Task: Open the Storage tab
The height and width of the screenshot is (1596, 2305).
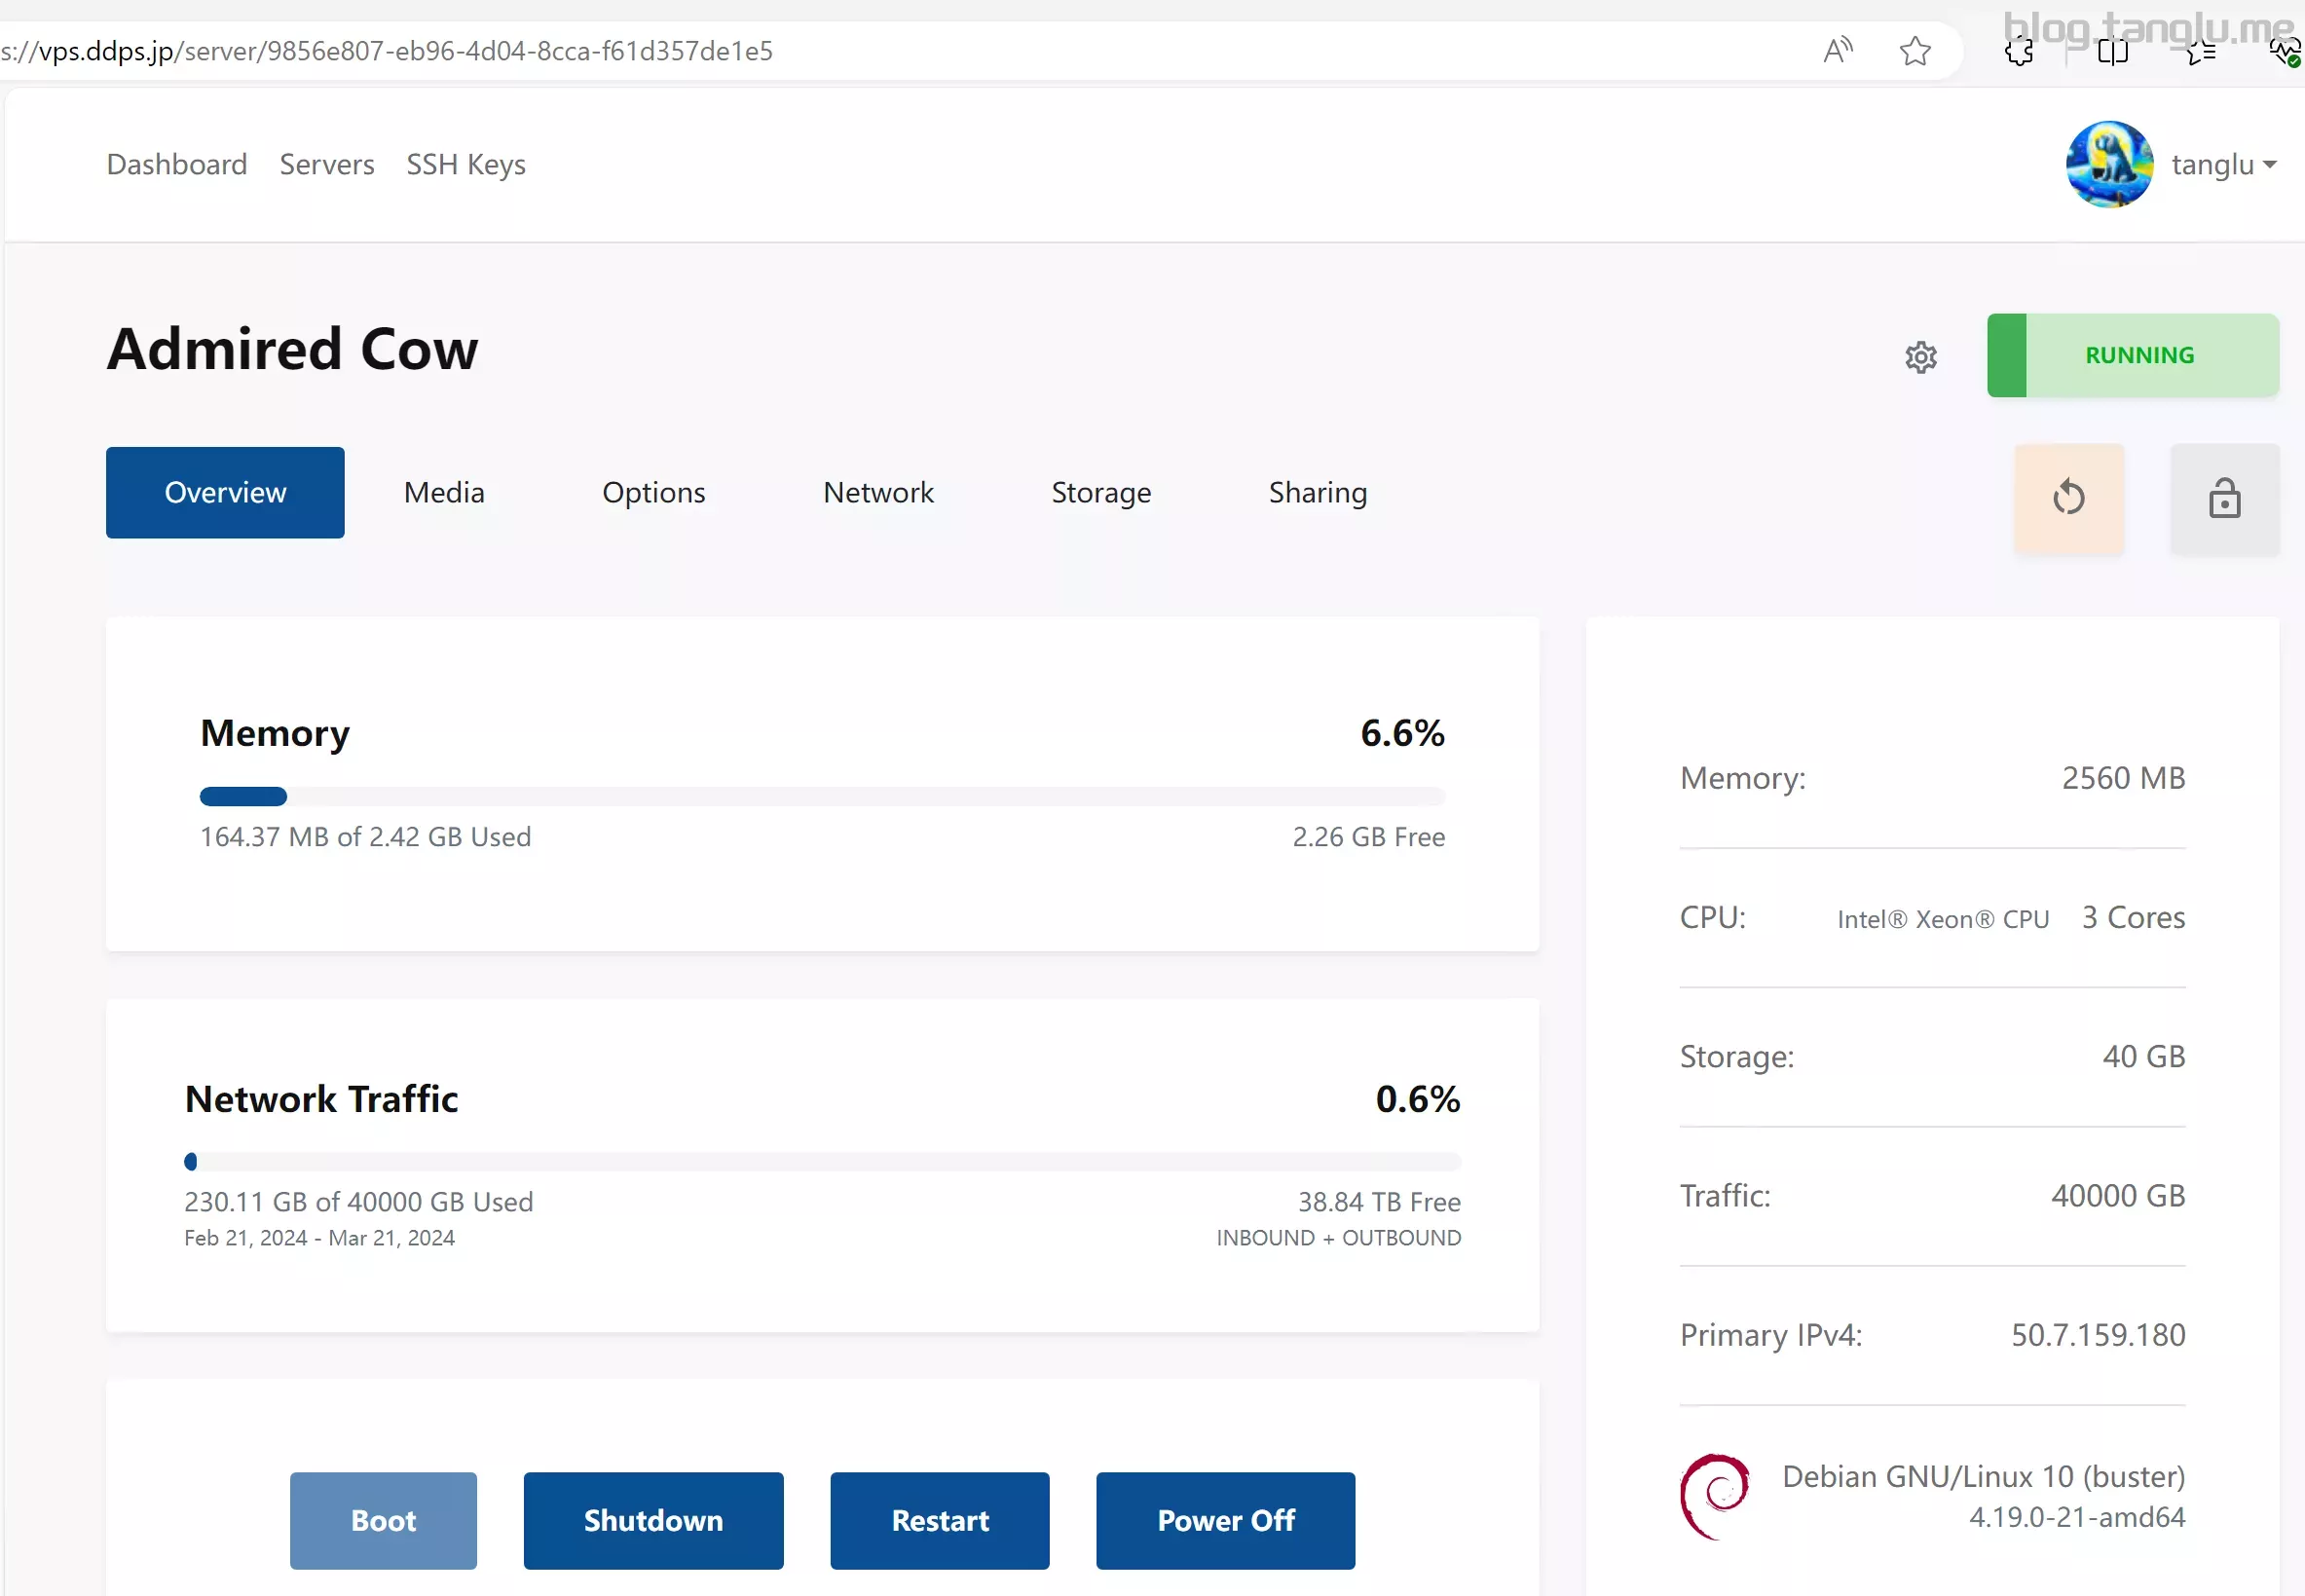Action: 1100,492
